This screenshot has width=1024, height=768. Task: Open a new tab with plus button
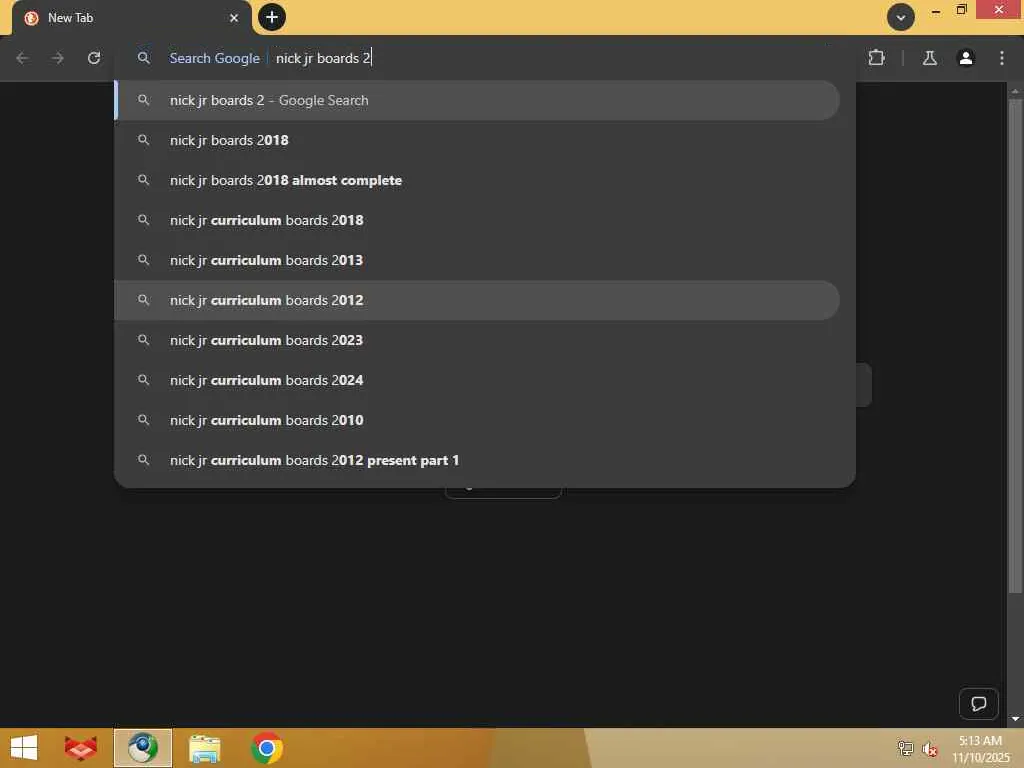pos(272,17)
